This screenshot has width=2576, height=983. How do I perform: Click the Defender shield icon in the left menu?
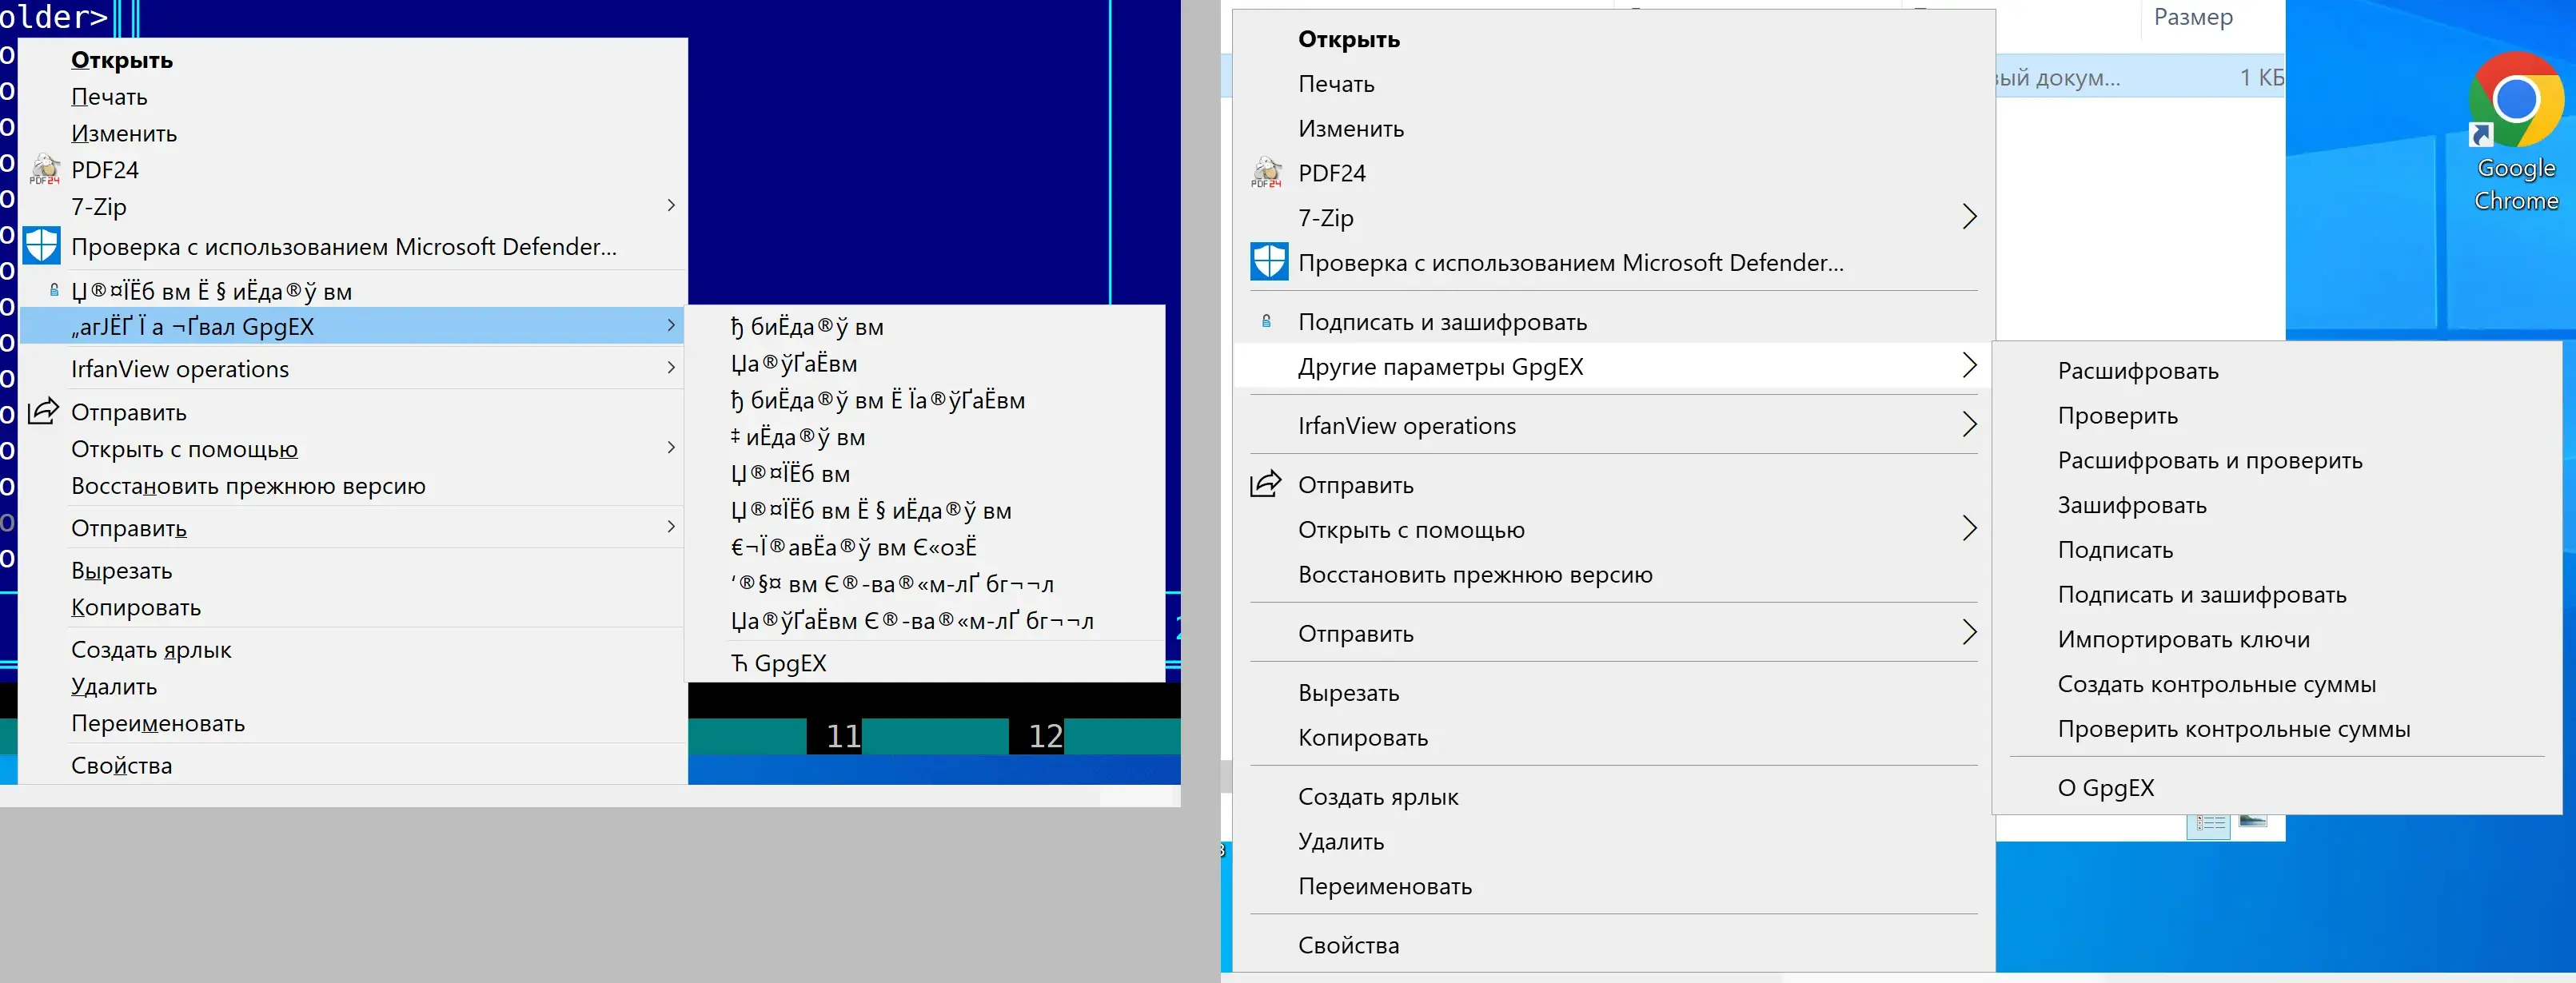42,246
